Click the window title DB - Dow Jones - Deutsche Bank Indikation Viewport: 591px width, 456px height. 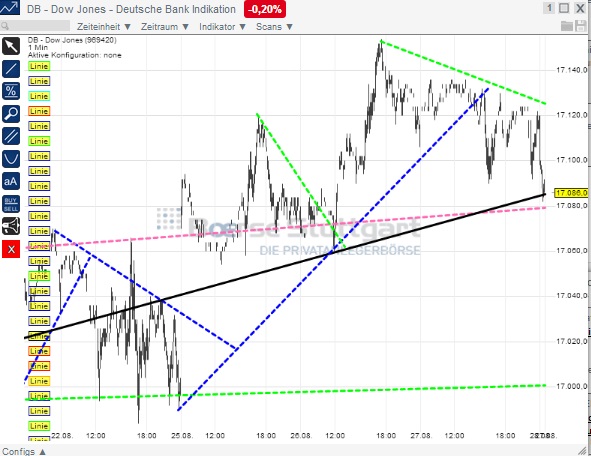[131, 9]
